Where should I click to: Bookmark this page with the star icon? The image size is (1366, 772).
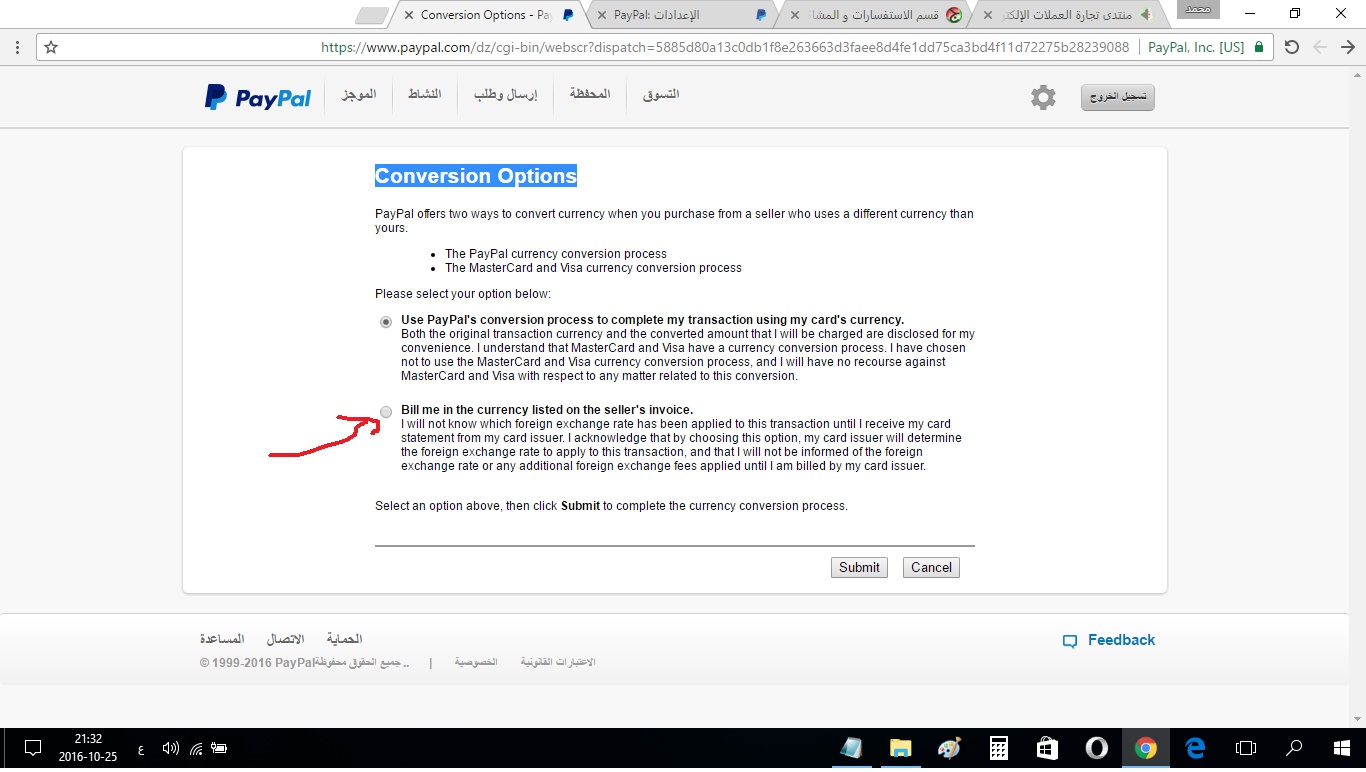click(x=51, y=47)
